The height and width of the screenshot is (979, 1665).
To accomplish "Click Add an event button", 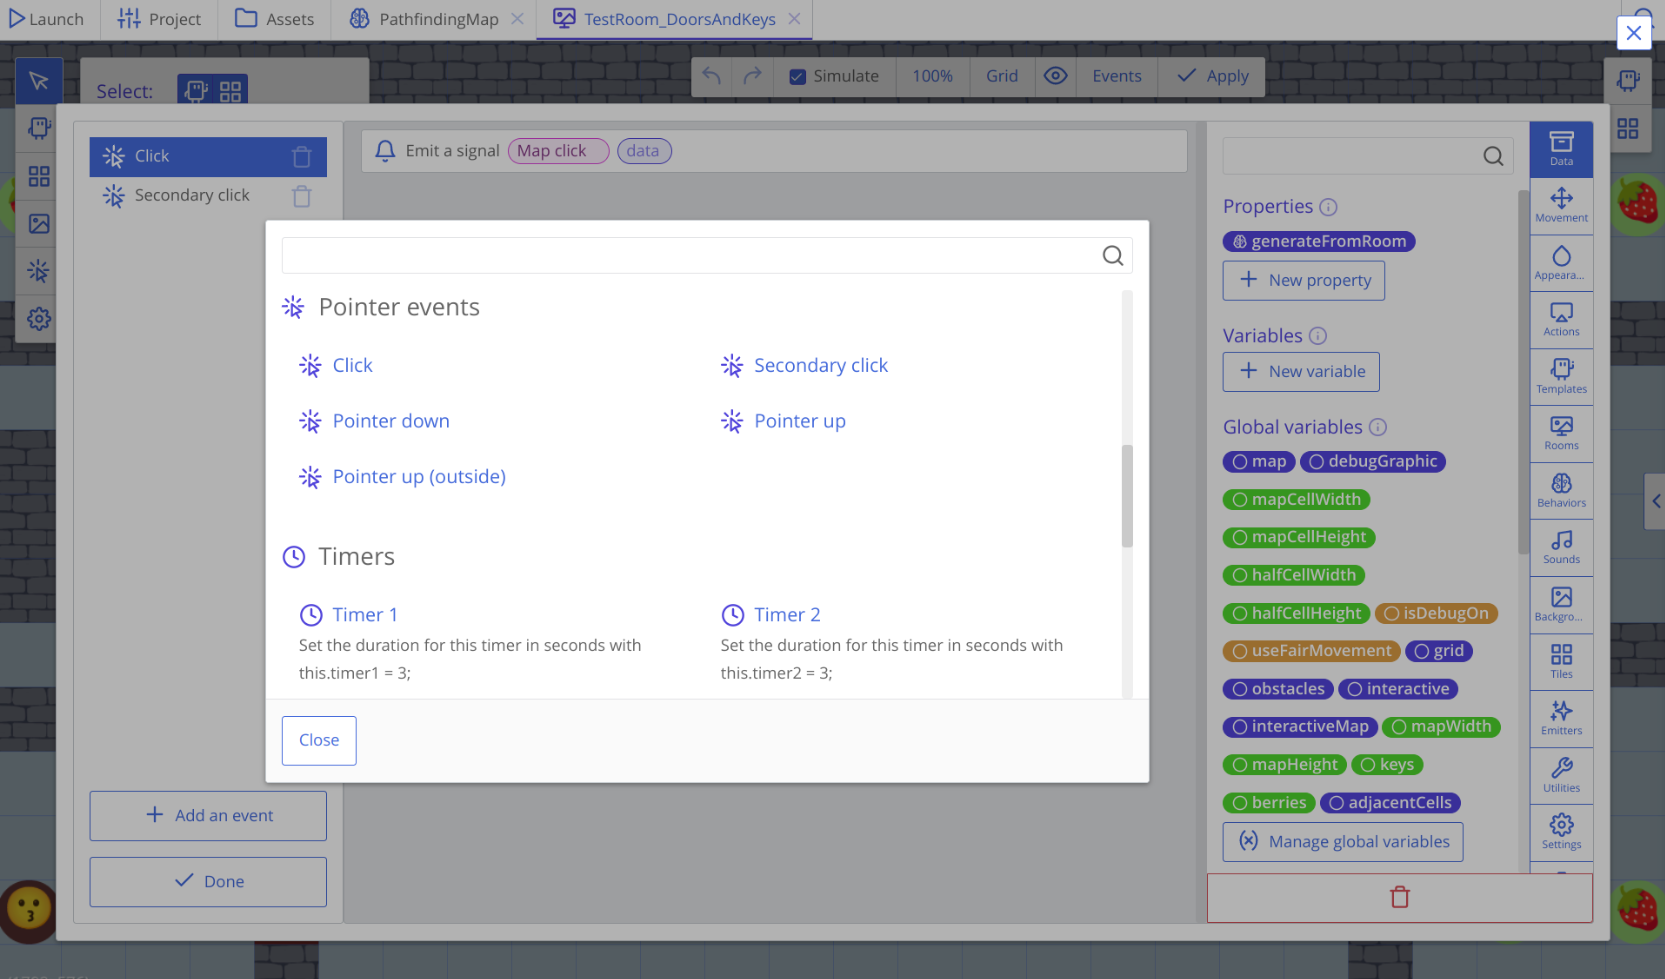I will pos(208,816).
